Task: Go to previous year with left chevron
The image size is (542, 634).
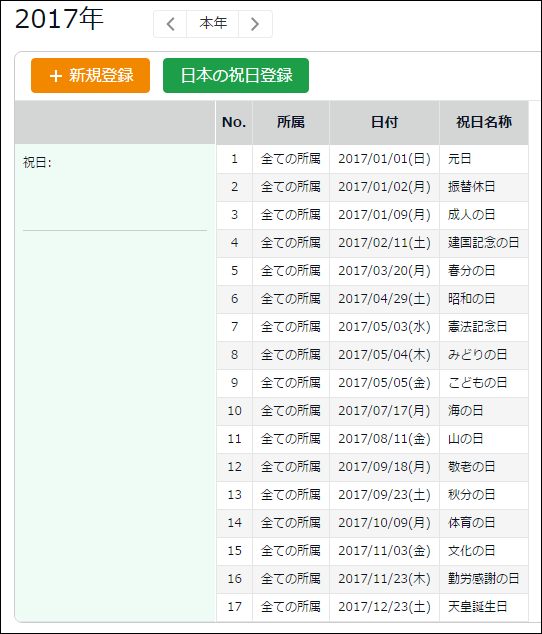Action: 170,24
